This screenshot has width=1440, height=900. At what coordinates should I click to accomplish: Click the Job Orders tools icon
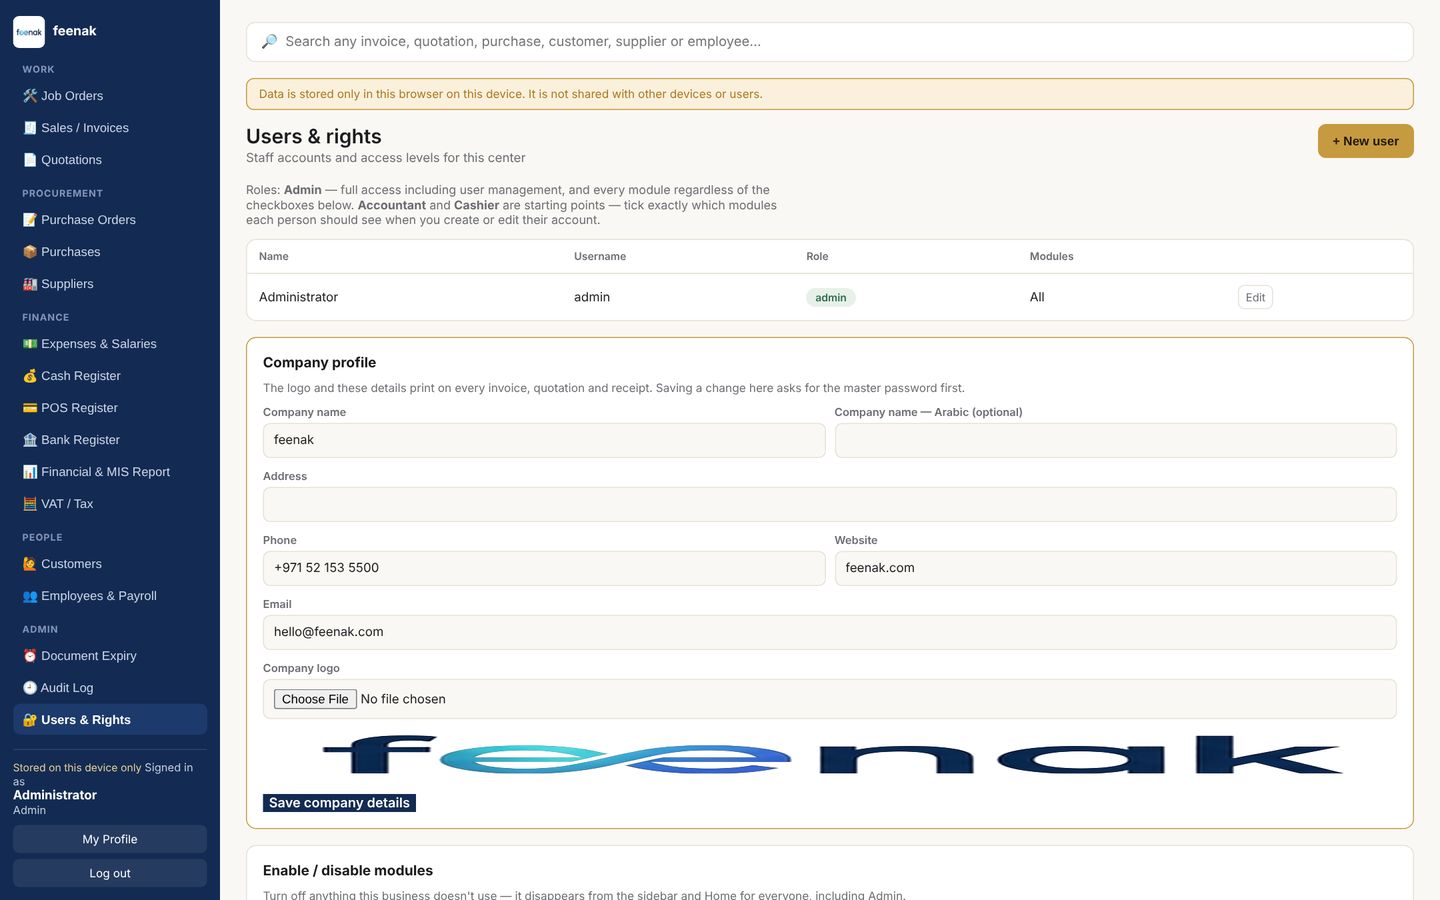point(30,96)
